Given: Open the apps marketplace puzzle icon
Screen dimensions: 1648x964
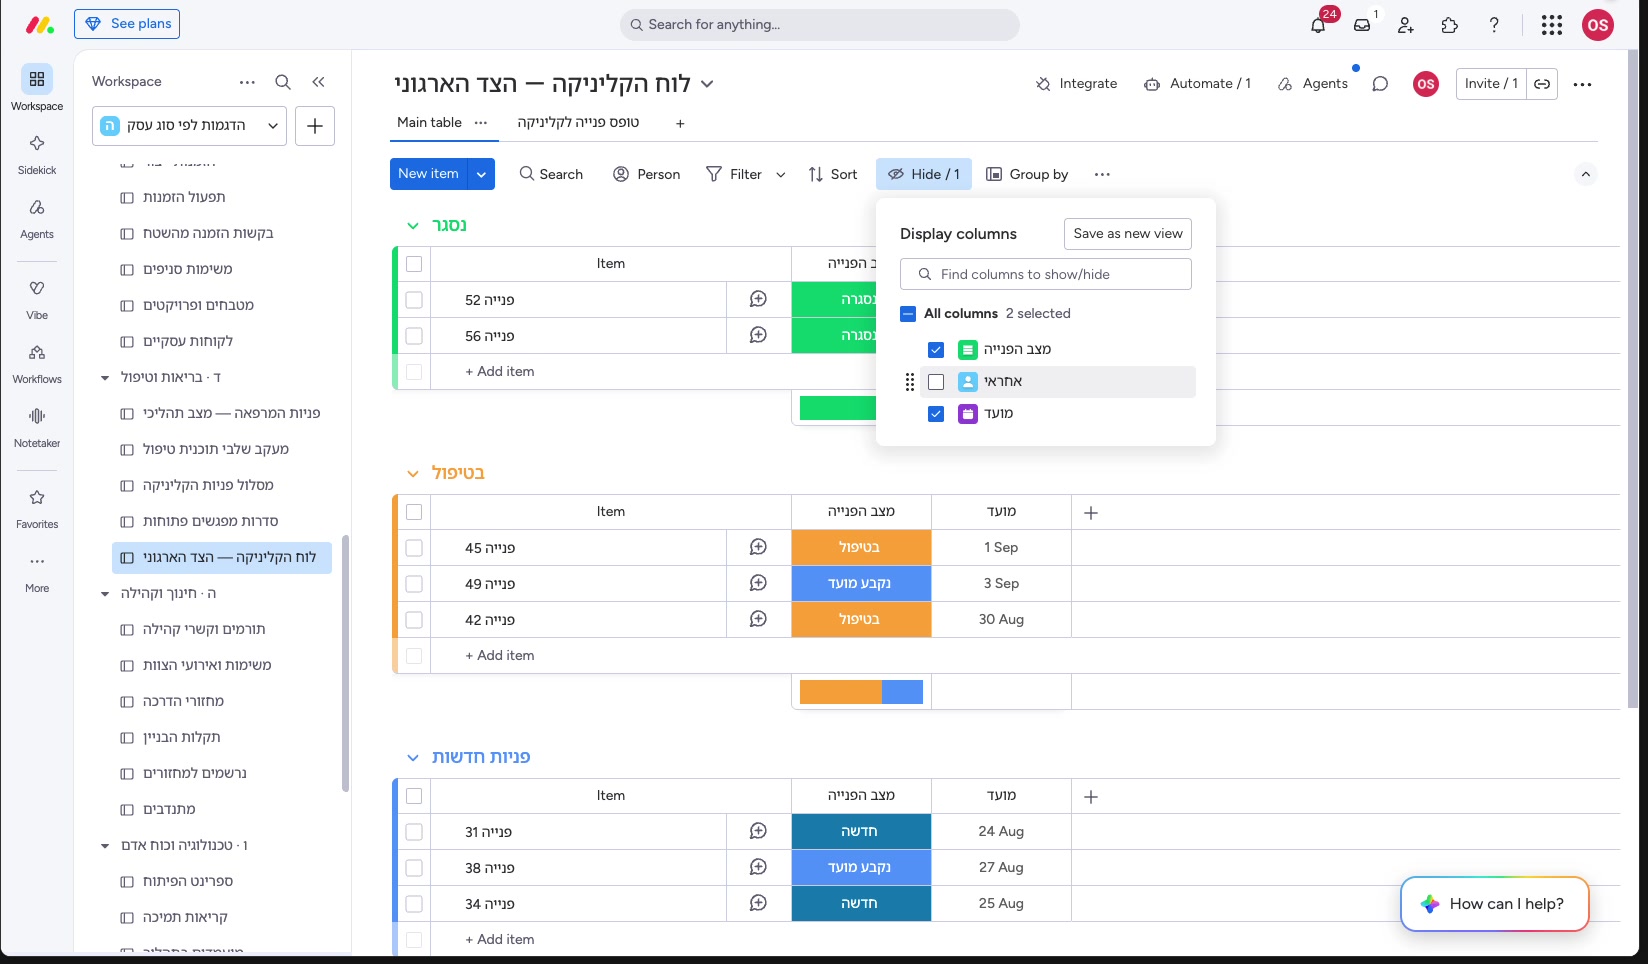Looking at the screenshot, I should [1450, 25].
